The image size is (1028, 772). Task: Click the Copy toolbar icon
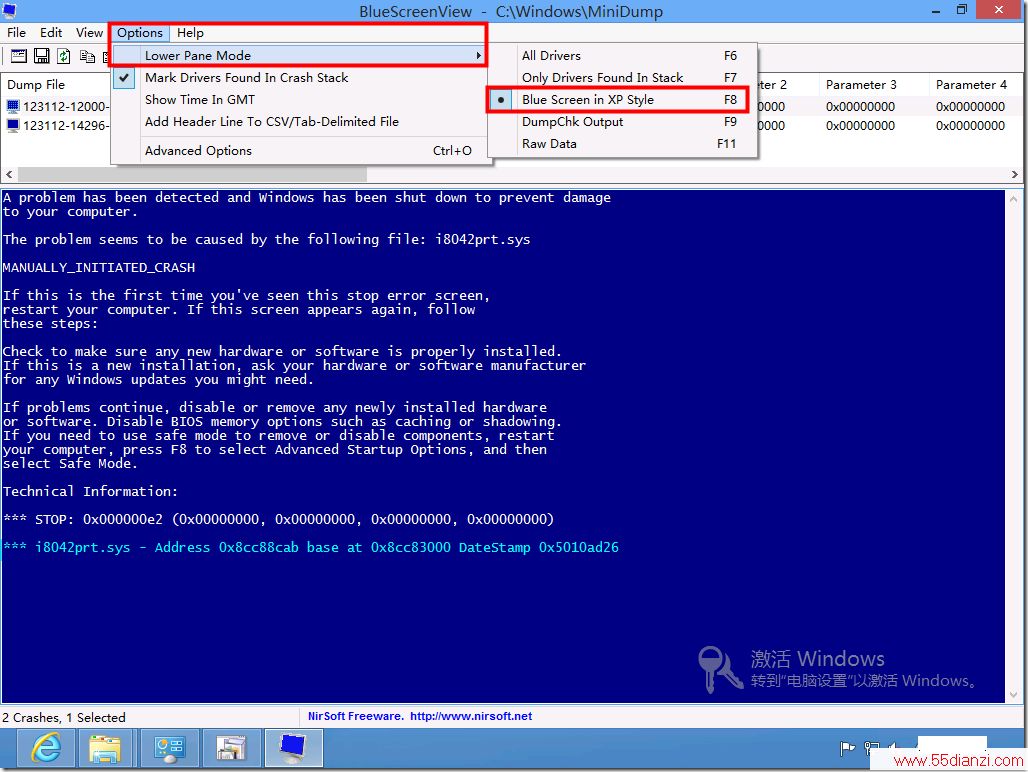[x=87, y=56]
